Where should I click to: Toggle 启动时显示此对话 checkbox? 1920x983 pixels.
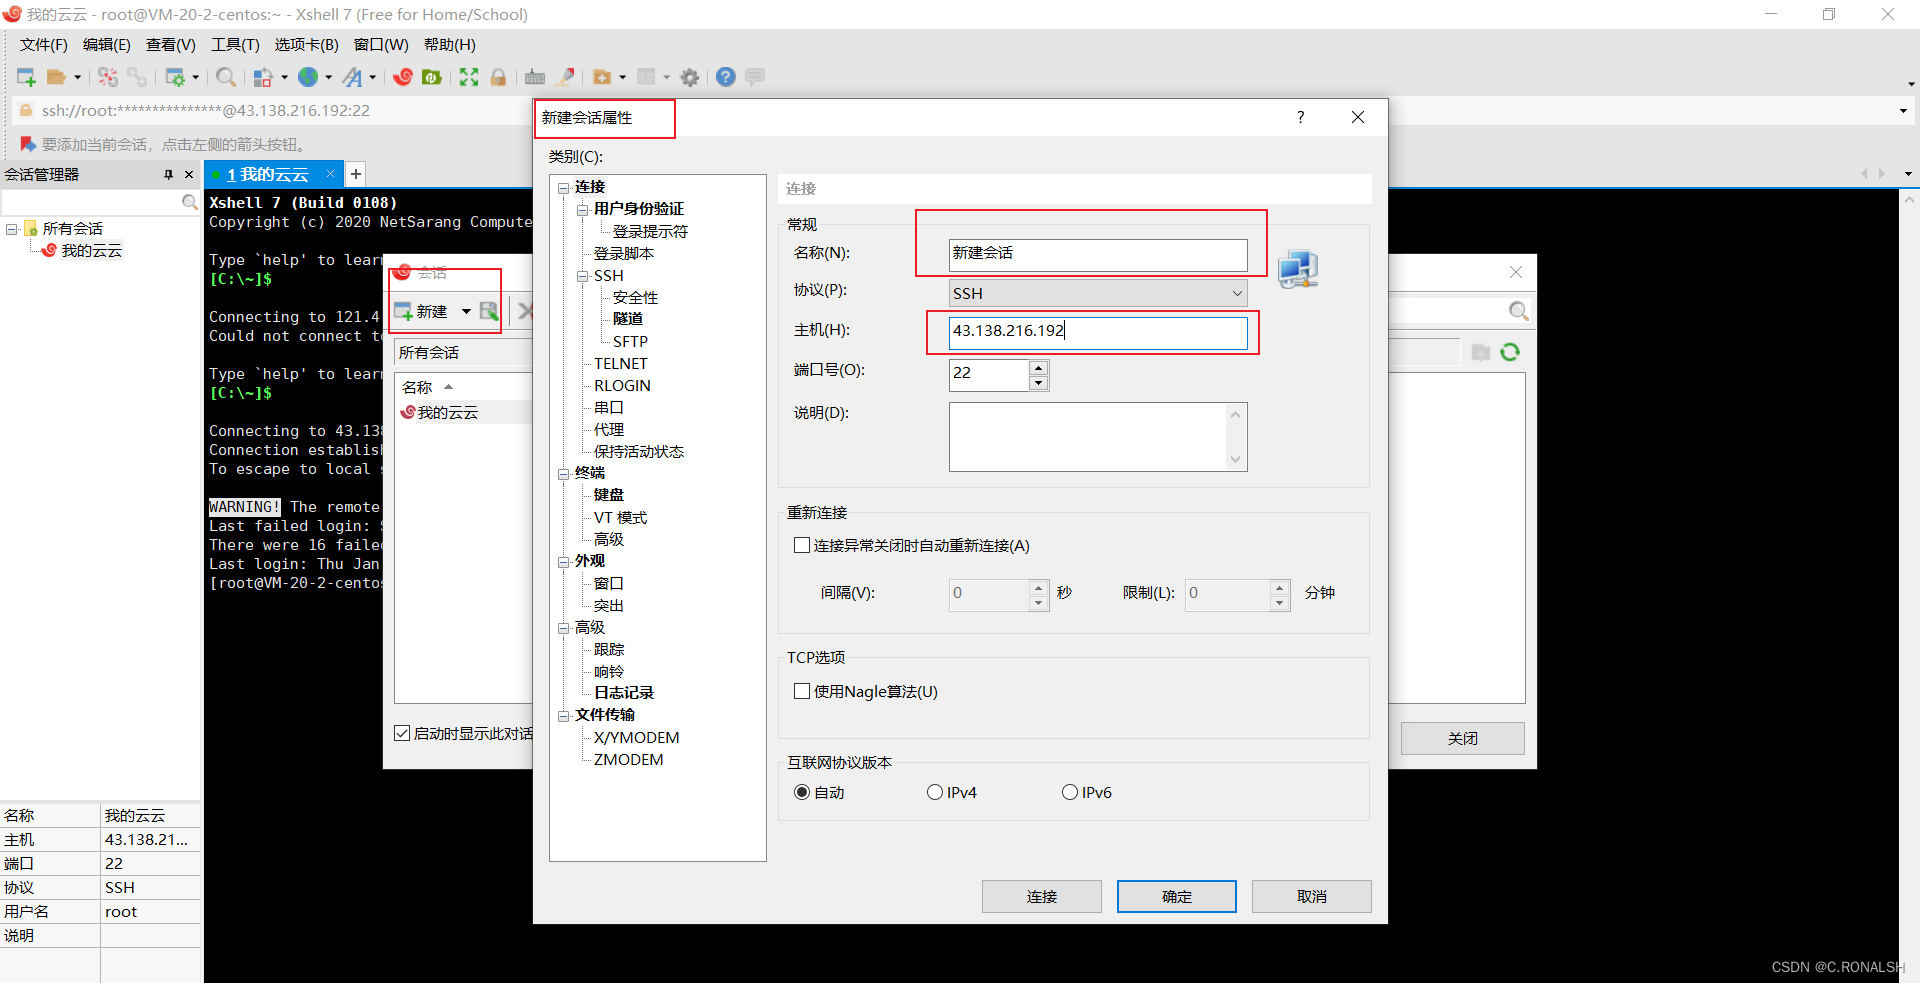(x=402, y=733)
